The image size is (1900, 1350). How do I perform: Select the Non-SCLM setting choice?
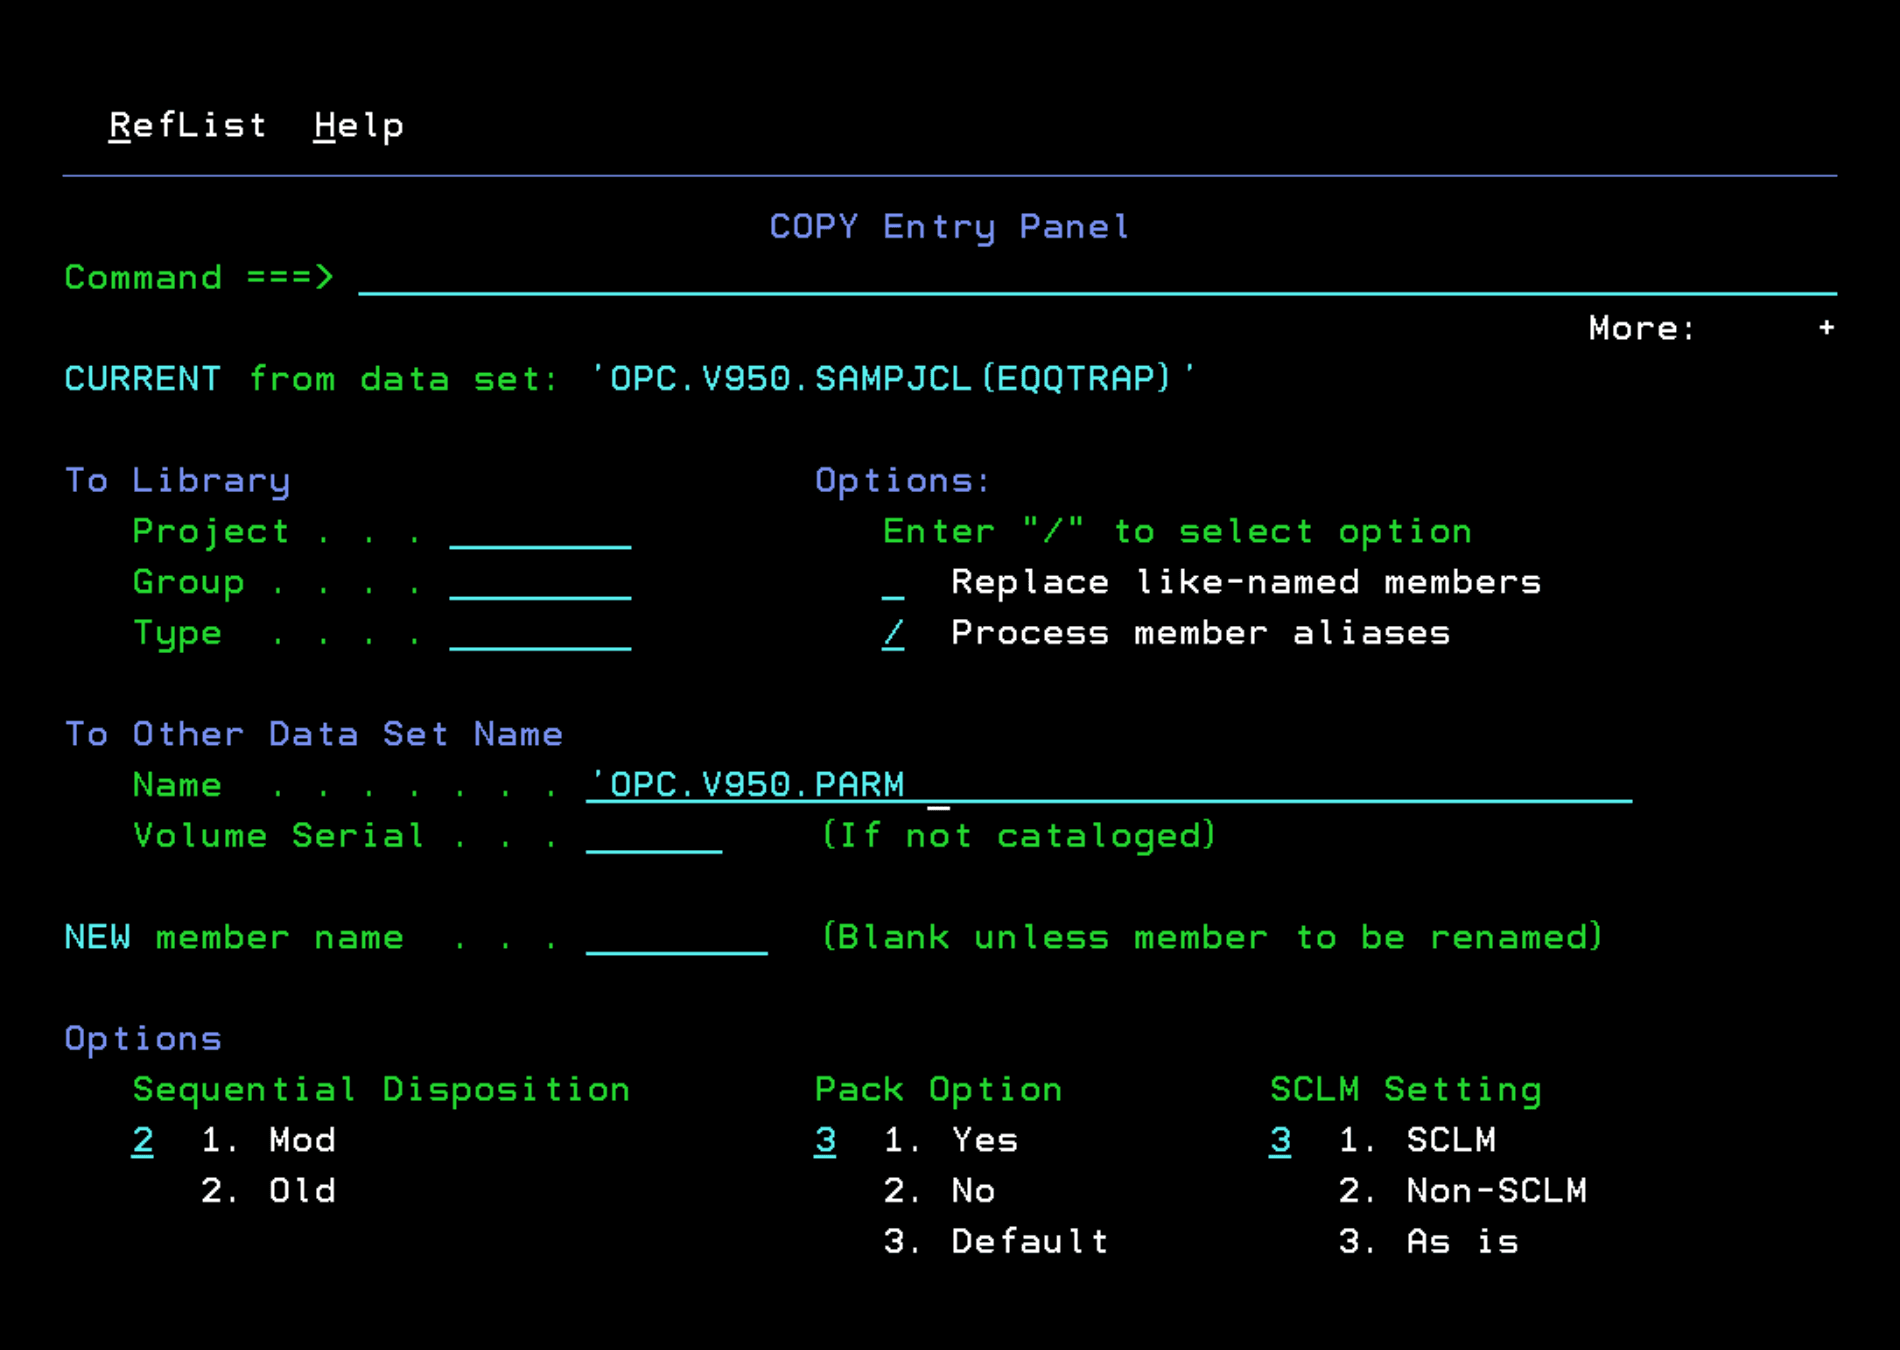(x=1495, y=1191)
